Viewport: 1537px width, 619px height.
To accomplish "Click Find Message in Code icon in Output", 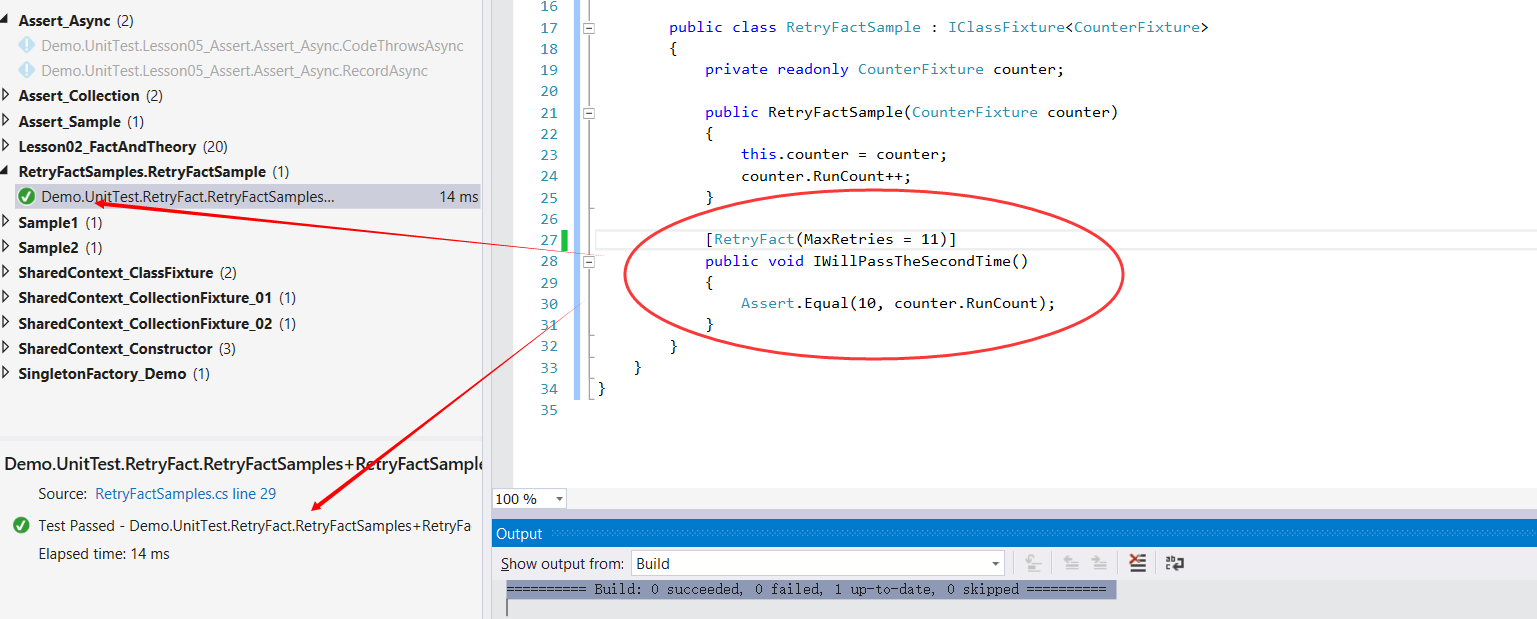I will 1034,563.
